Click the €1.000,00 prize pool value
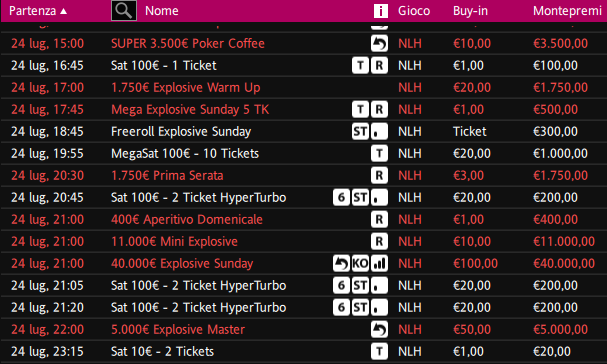This screenshot has height=364, width=607. [560, 154]
